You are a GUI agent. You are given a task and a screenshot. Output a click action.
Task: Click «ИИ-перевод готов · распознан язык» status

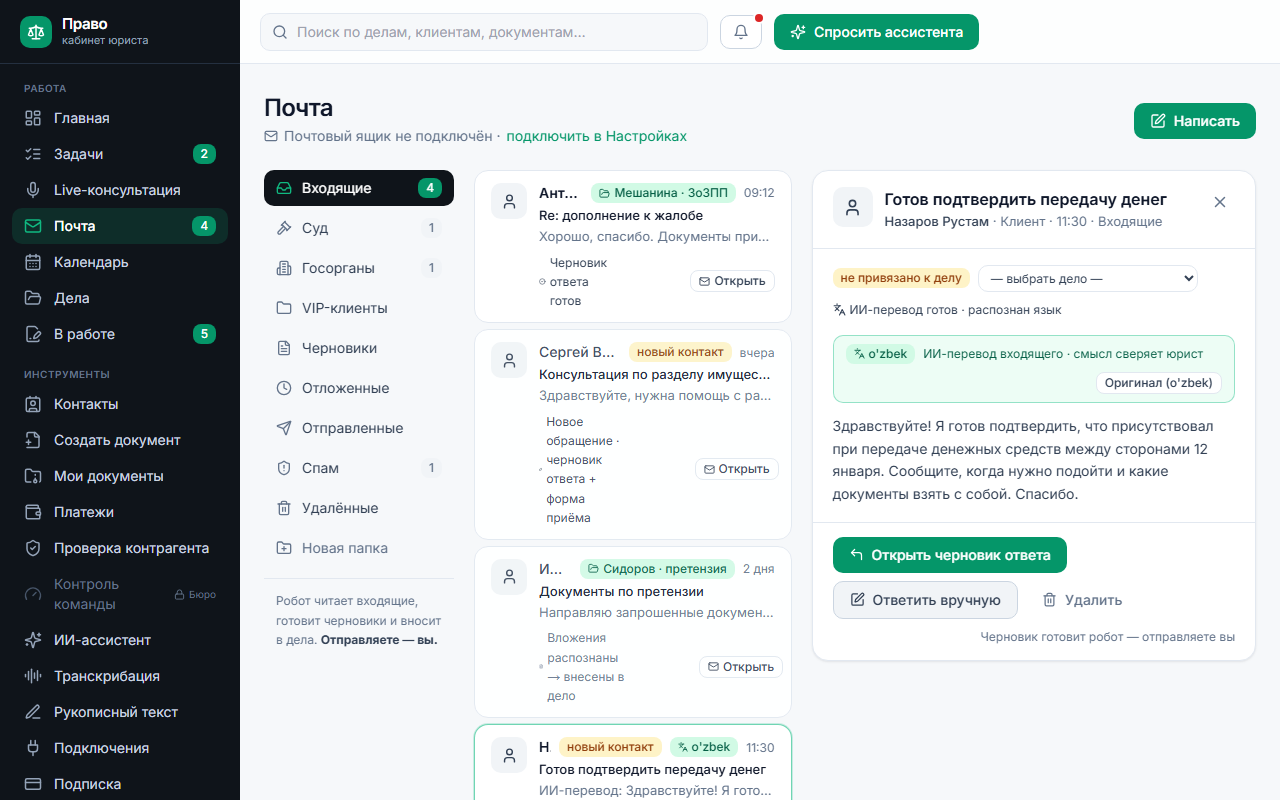coord(947,310)
